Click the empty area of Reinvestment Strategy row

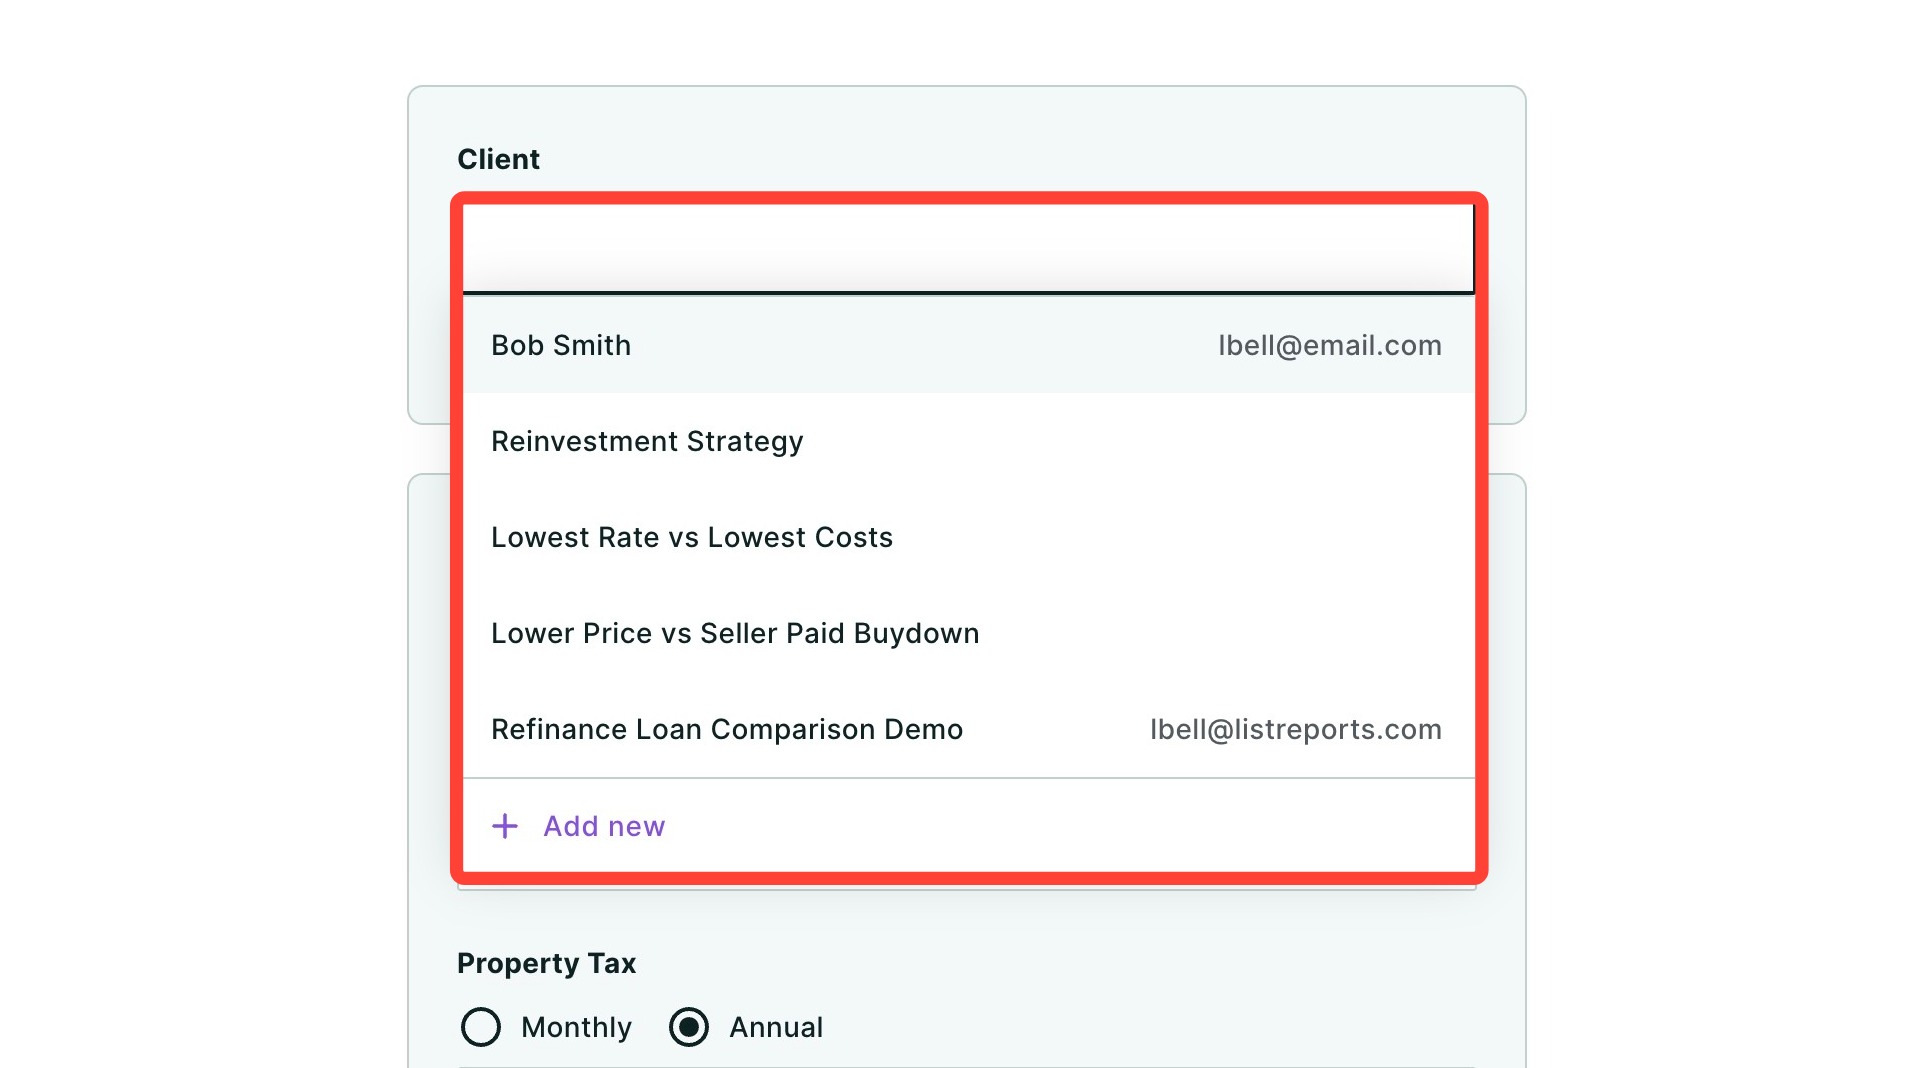(x=1140, y=441)
